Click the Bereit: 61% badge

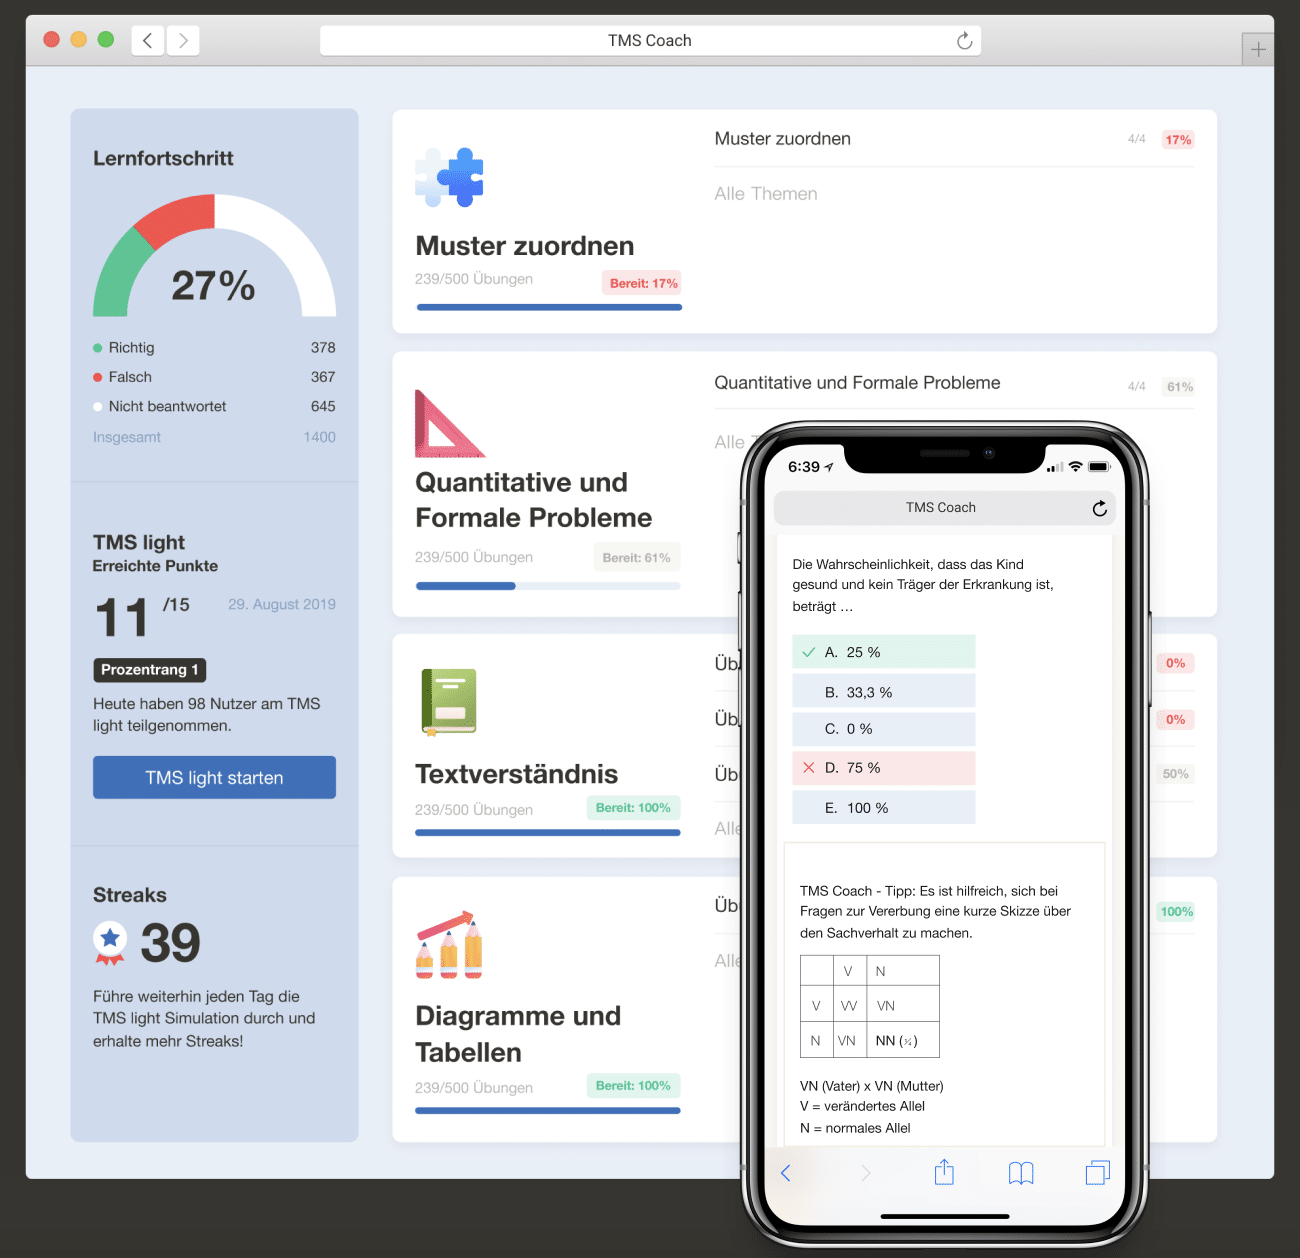pos(636,558)
